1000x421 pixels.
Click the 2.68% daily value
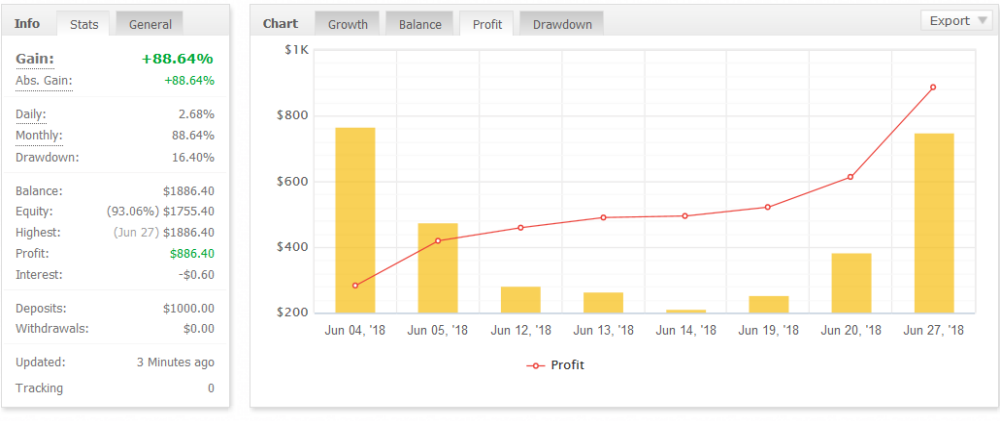tap(196, 115)
